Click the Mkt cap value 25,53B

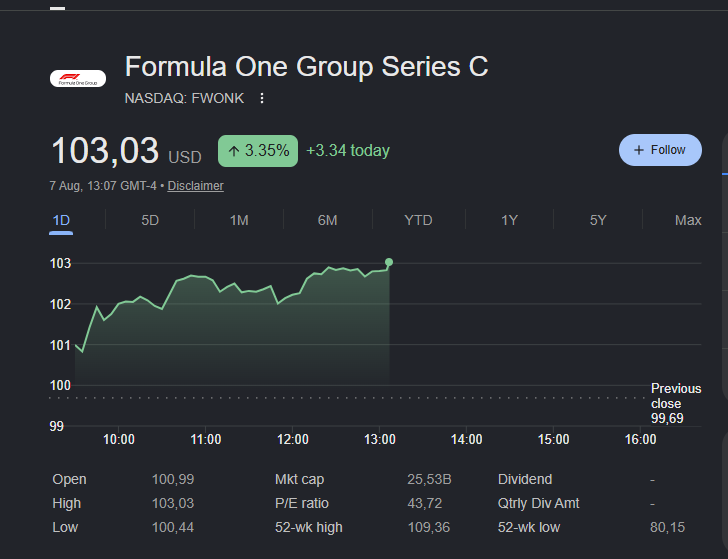click(x=429, y=479)
